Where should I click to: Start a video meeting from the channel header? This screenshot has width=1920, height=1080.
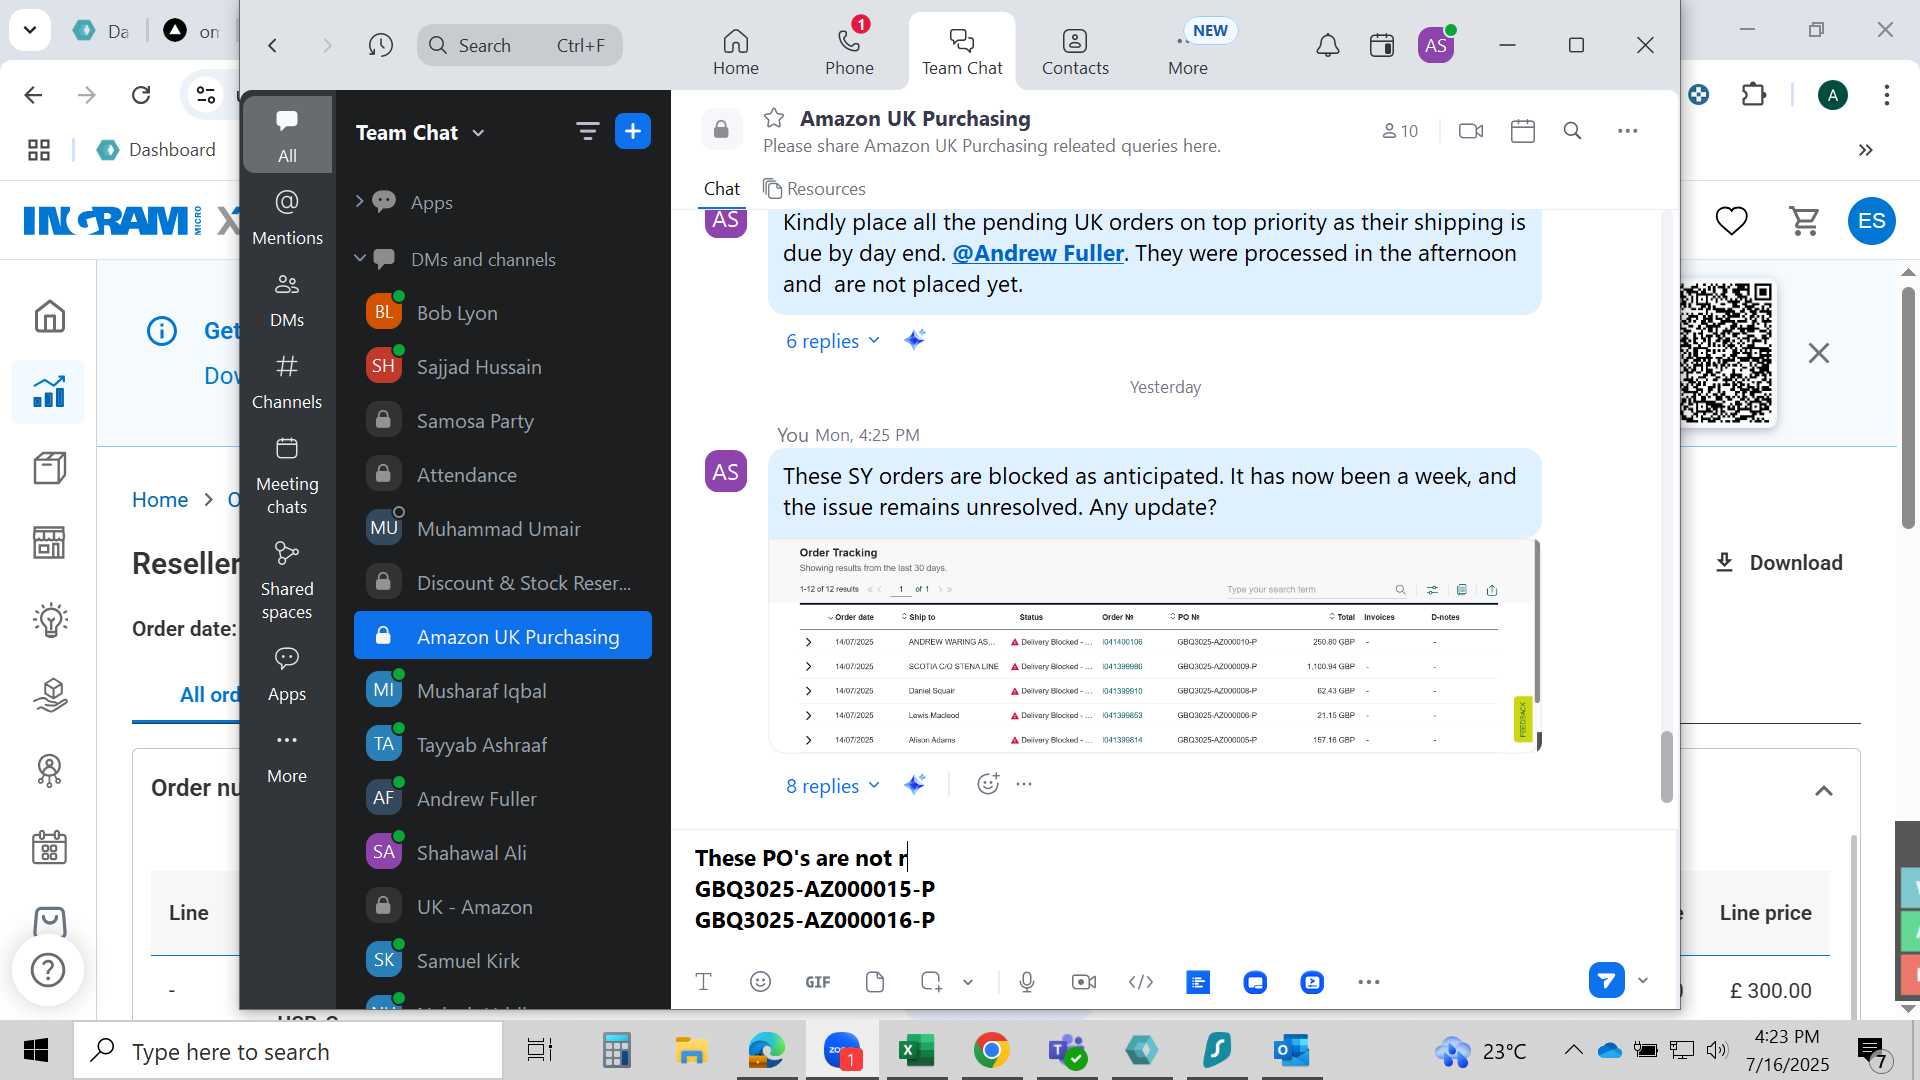(1471, 131)
